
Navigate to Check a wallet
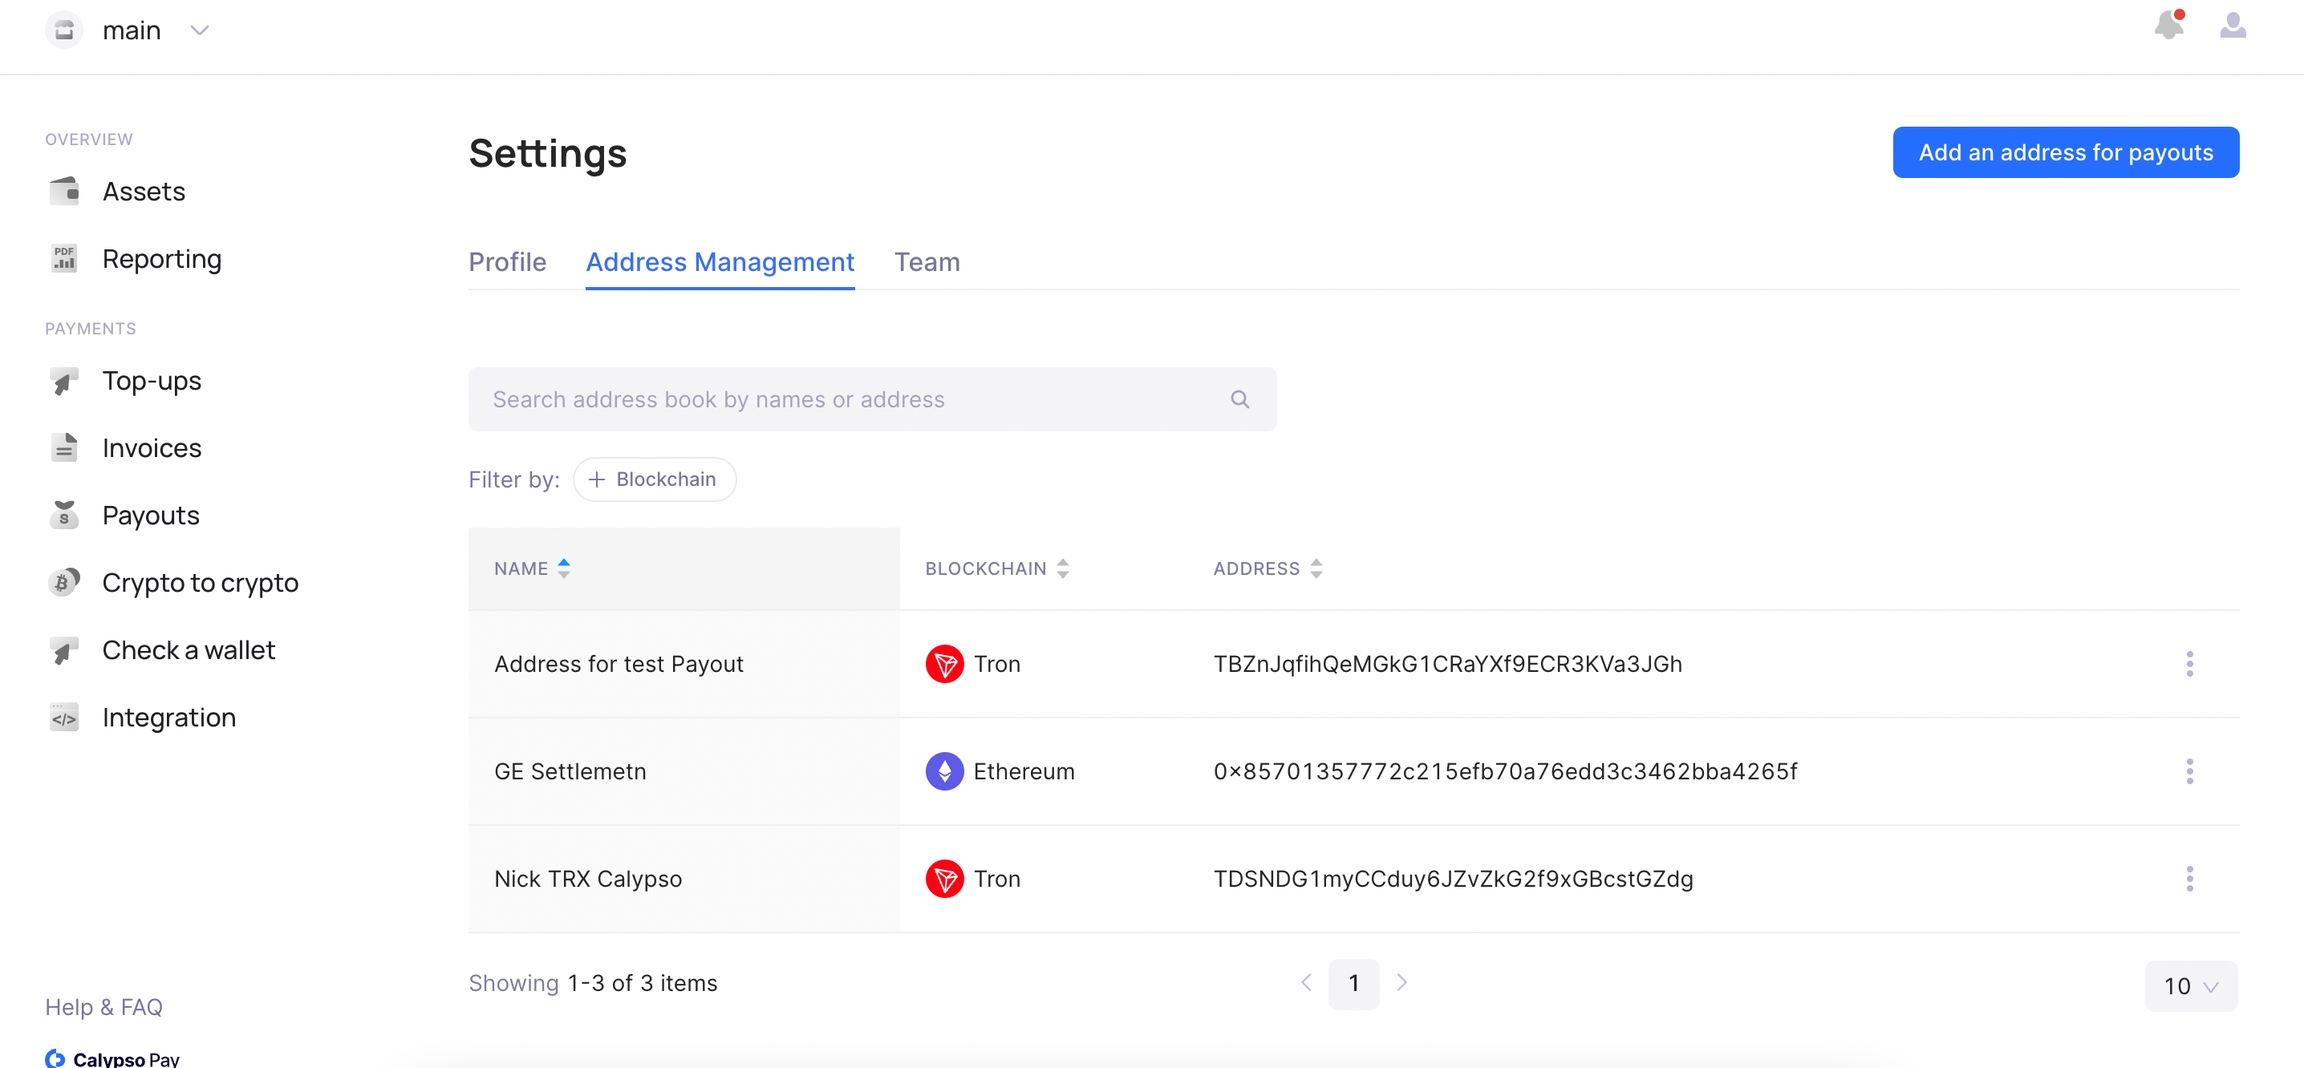tap(188, 650)
